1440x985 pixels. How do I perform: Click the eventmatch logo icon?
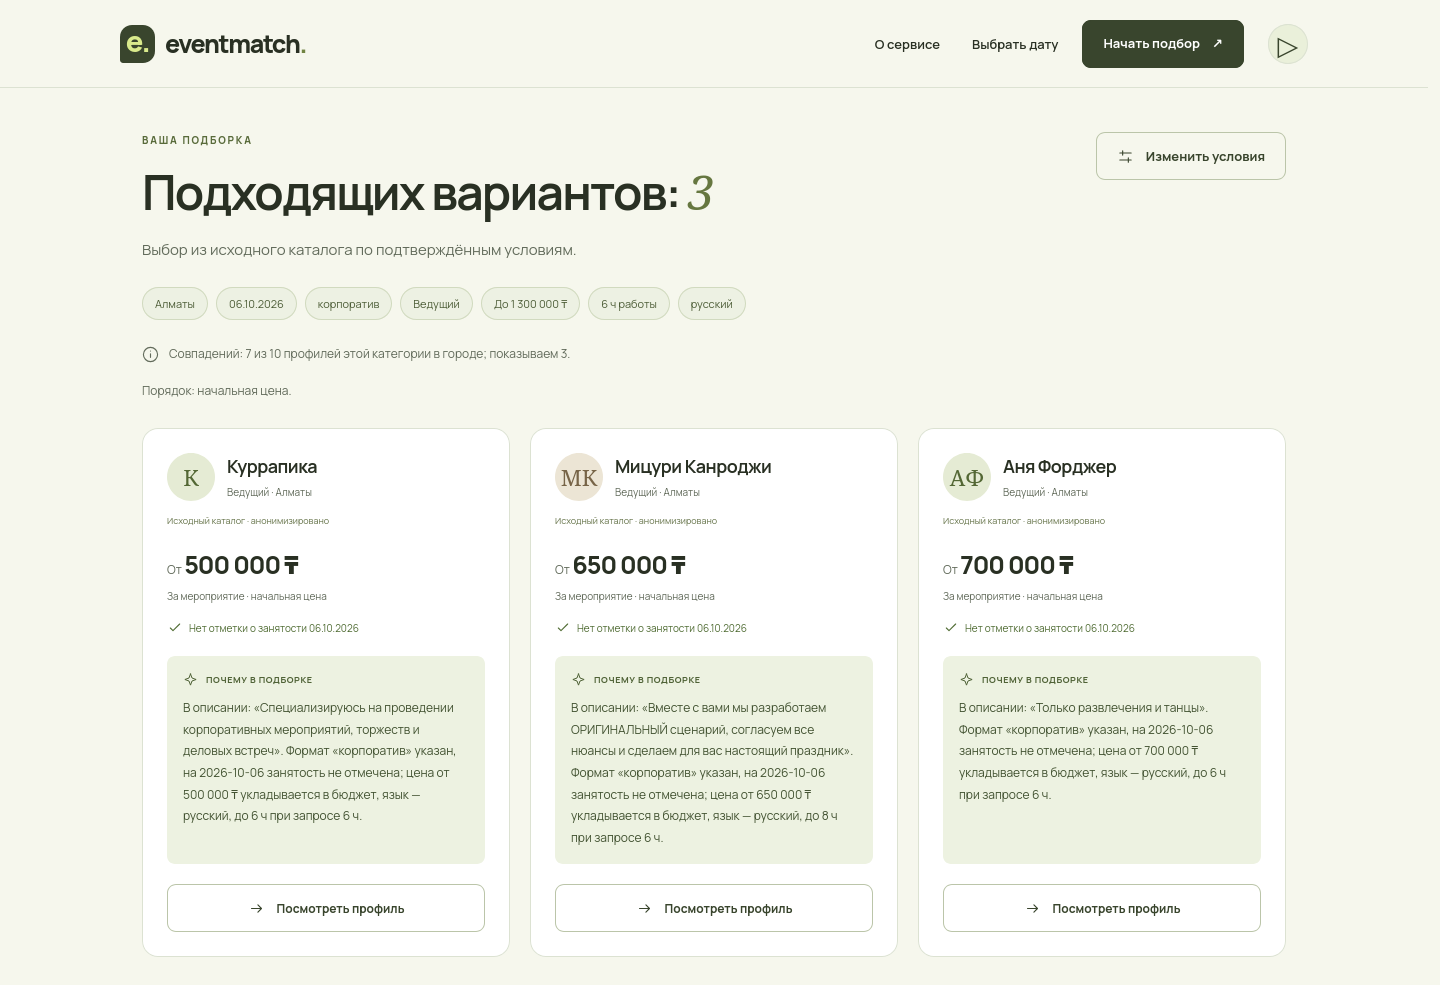(137, 44)
